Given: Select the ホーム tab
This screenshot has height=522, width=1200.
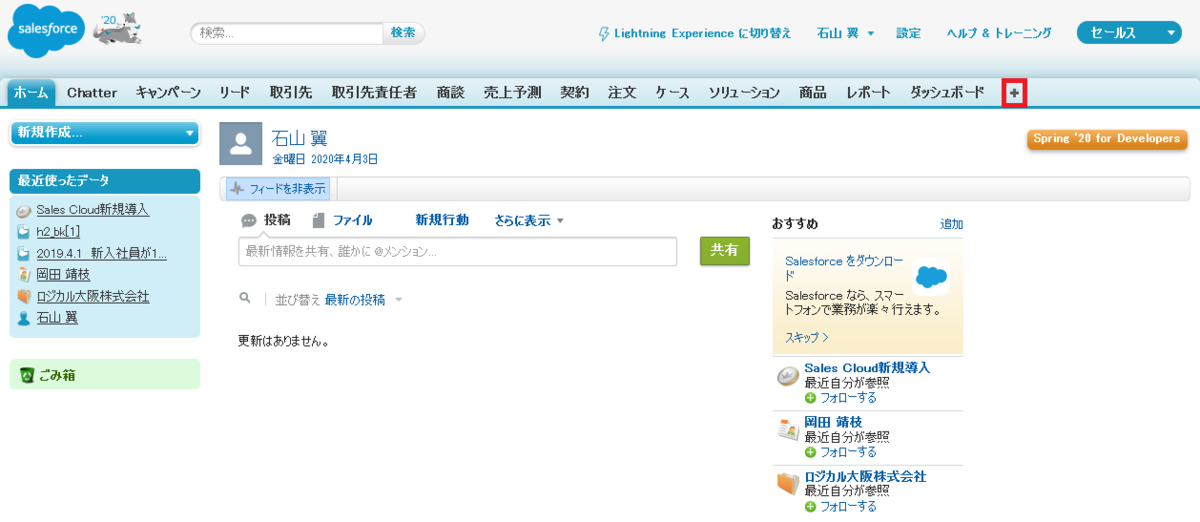Looking at the screenshot, I should 31,93.
